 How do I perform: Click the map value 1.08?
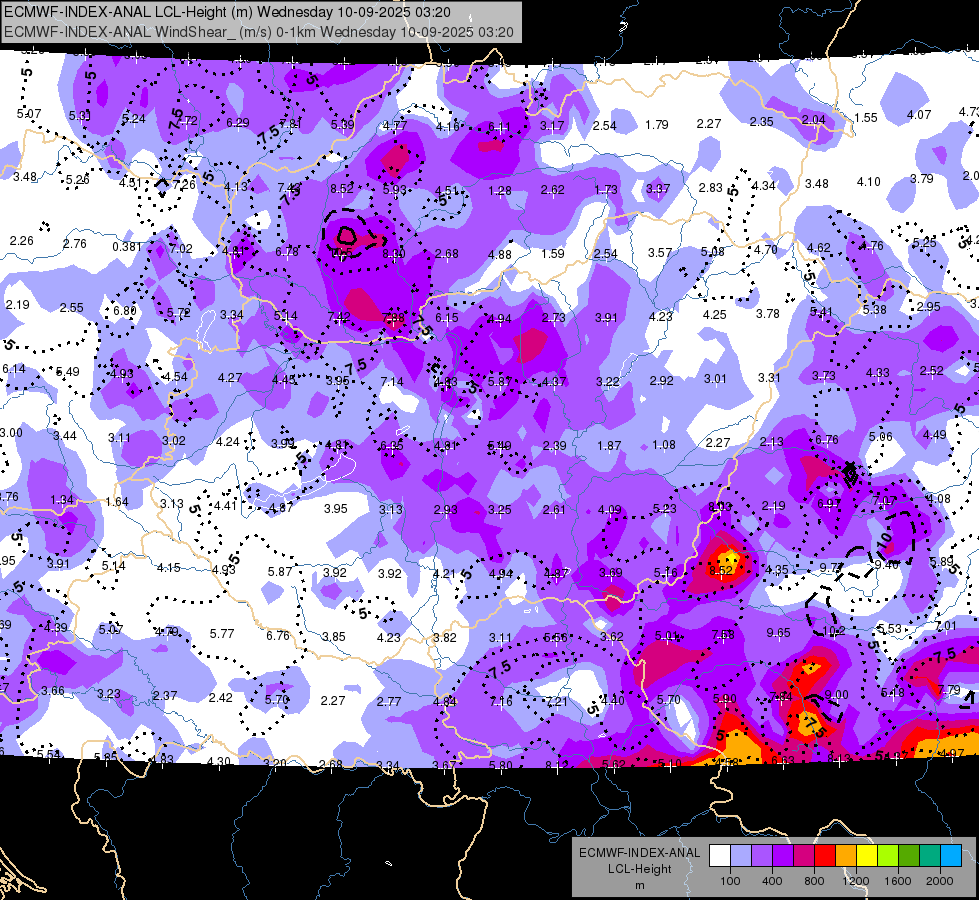664,445
